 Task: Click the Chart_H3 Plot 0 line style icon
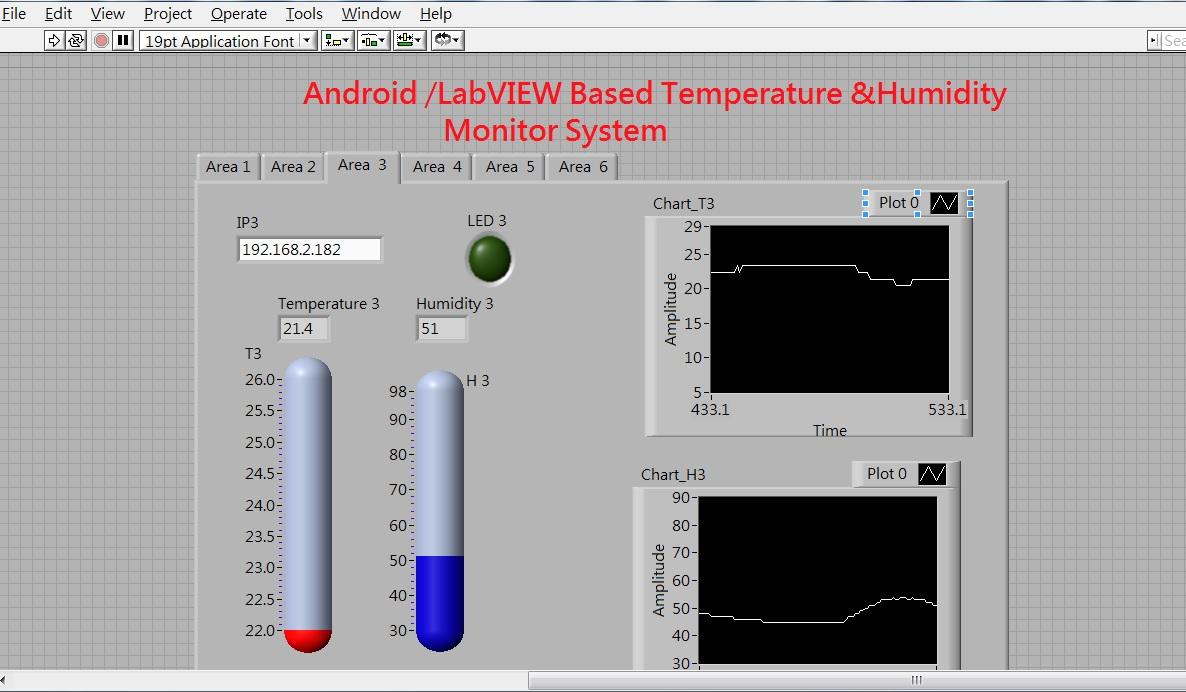coord(932,473)
